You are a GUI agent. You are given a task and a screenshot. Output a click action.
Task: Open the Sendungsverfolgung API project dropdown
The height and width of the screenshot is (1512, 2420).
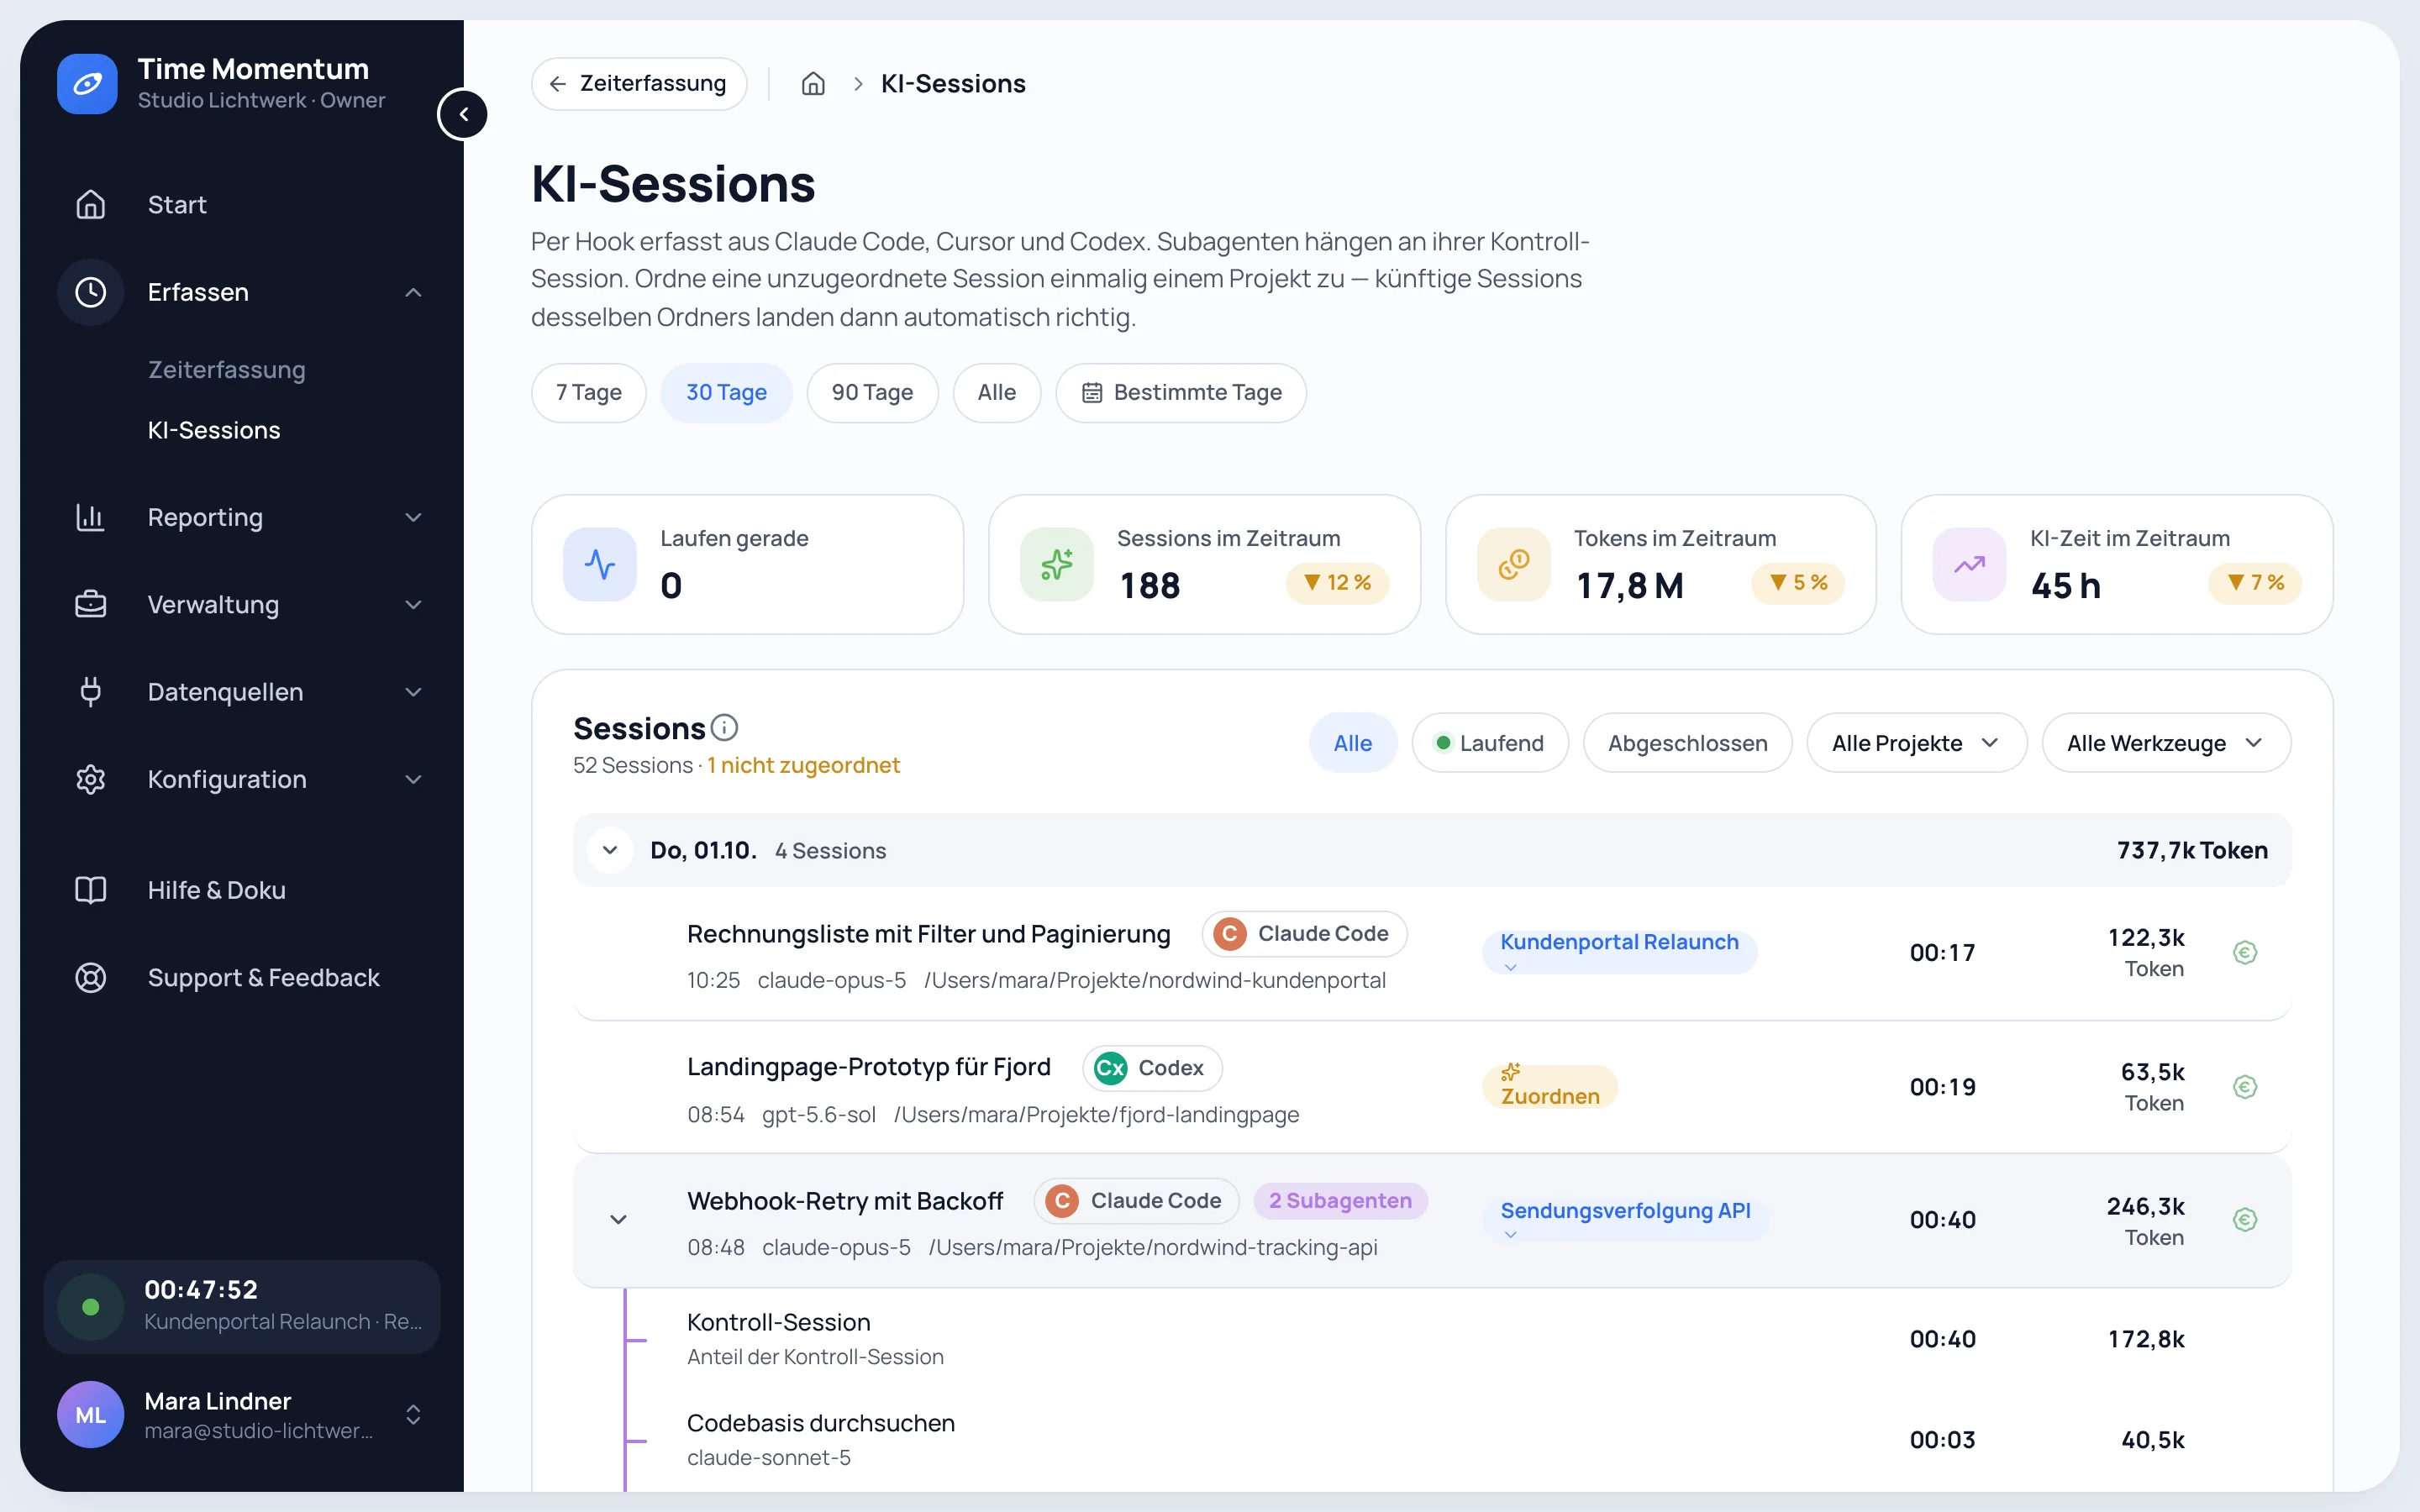click(x=1625, y=1220)
